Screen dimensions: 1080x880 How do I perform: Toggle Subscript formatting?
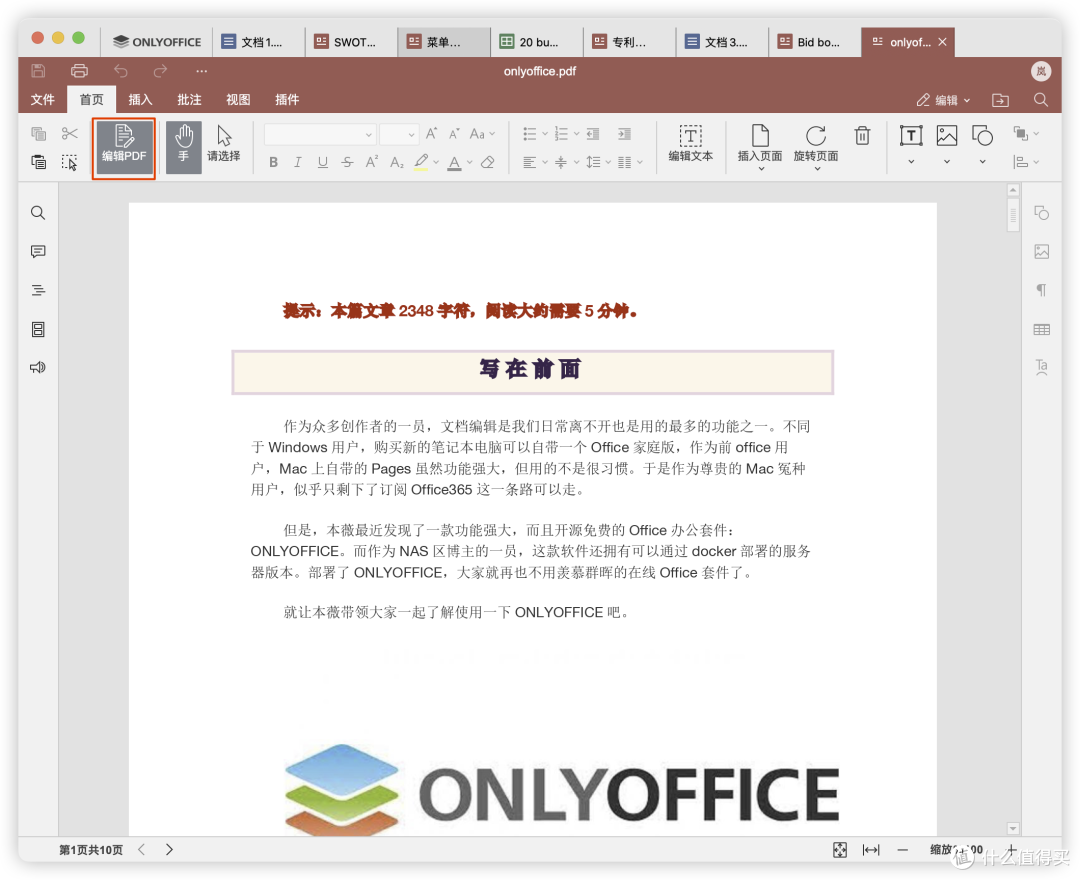(x=397, y=163)
